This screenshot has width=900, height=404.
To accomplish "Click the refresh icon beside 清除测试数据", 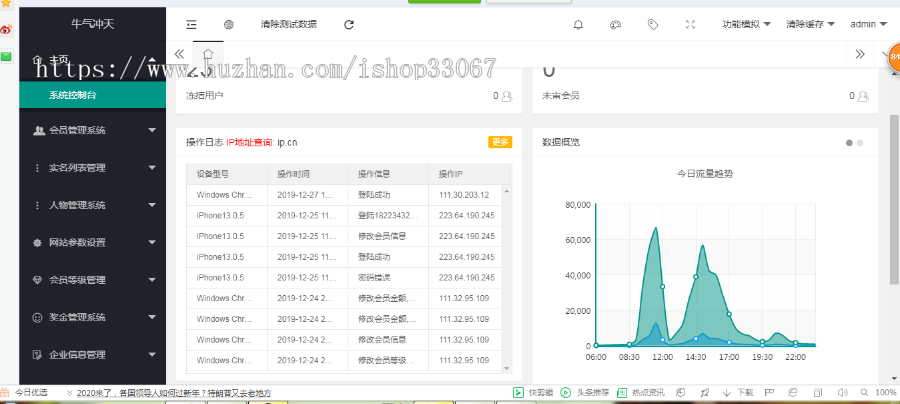I will (349, 24).
